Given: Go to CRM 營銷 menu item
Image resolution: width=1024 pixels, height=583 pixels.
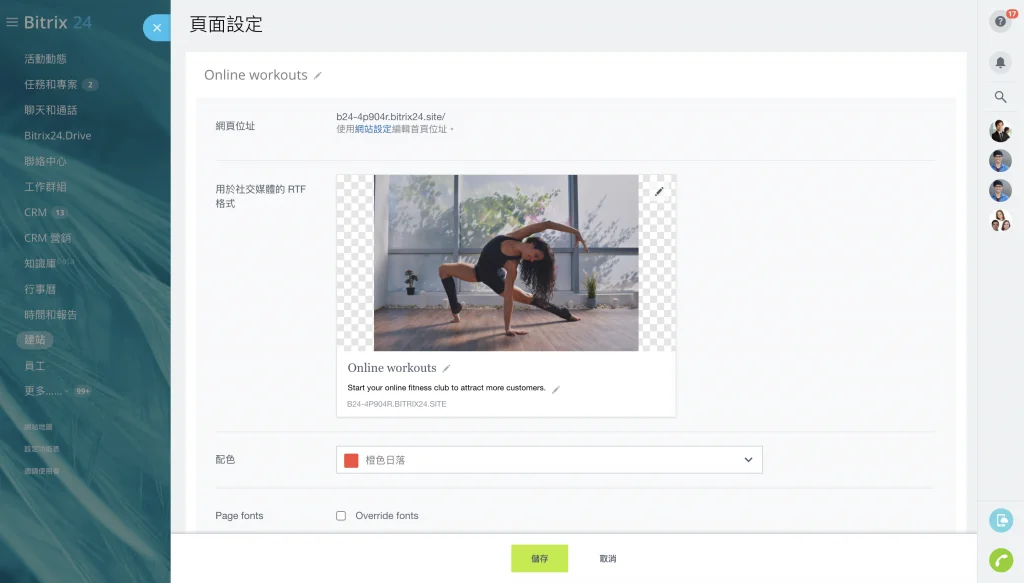Looking at the screenshot, I should click(x=48, y=238).
